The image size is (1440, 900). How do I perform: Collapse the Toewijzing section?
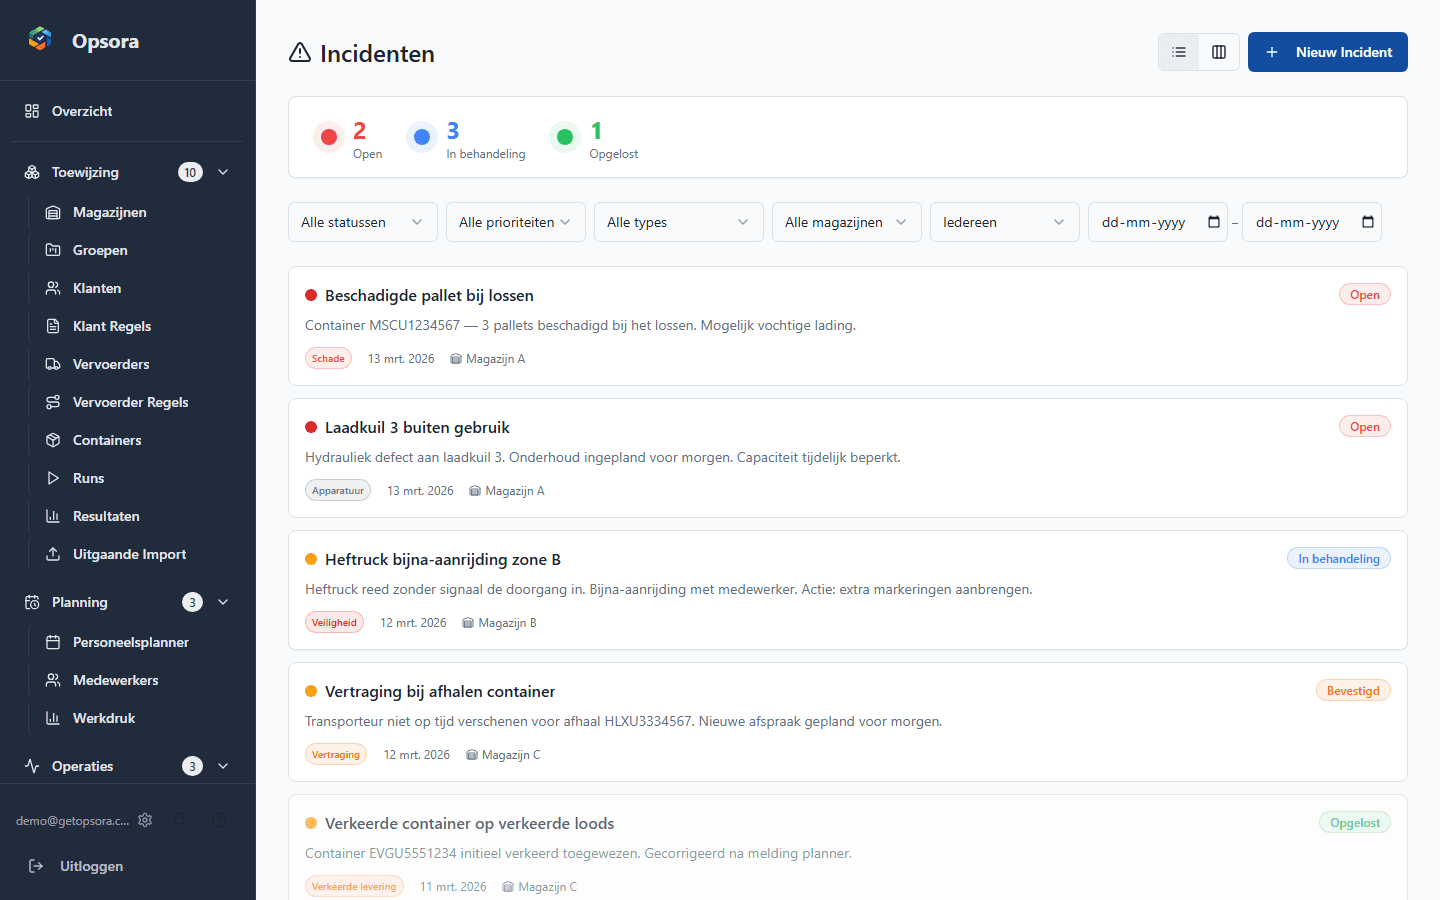pyautogui.click(x=222, y=171)
